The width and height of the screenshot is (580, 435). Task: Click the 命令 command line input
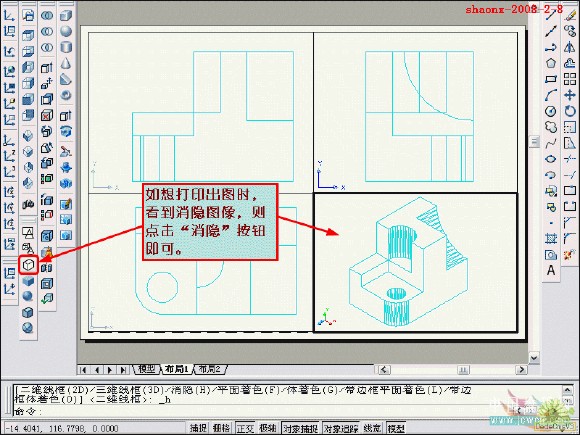pyautogui.click(x=287, y=411)
